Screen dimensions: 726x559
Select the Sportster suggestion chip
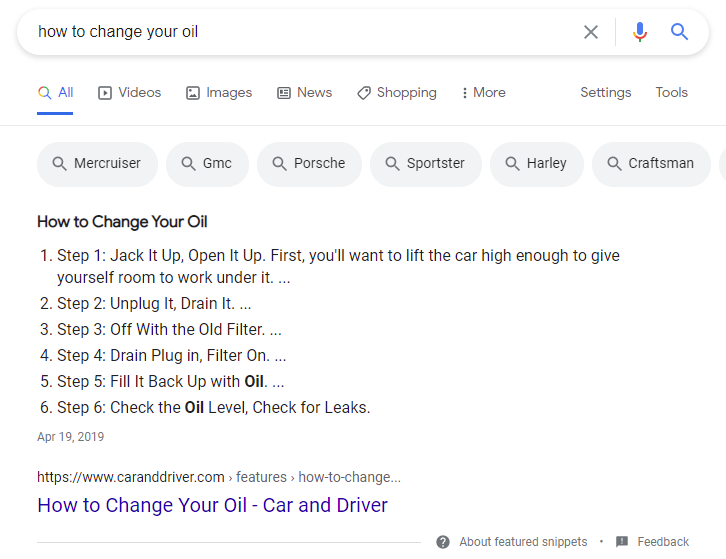425,164
